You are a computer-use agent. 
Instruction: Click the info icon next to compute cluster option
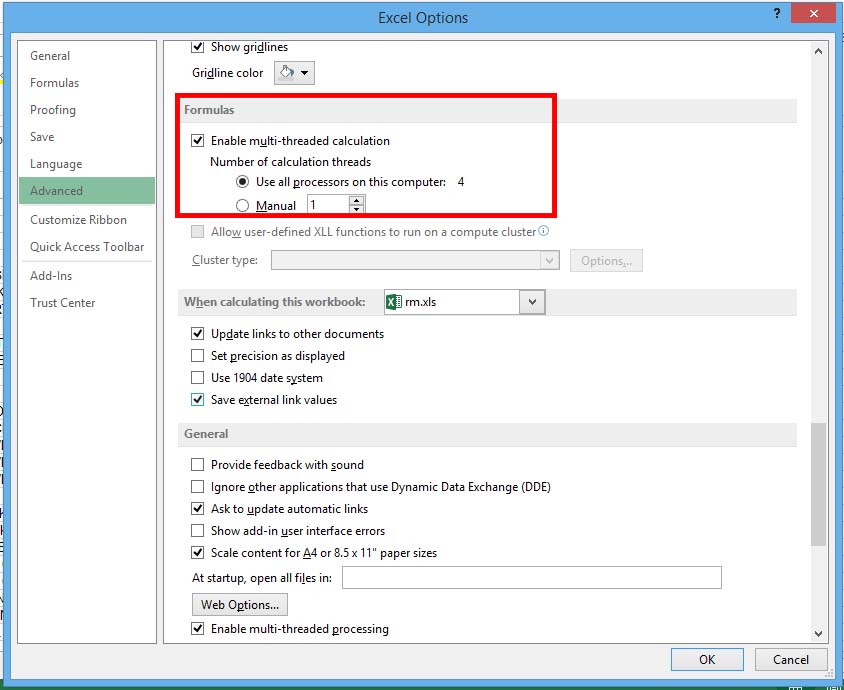point(542,230)
